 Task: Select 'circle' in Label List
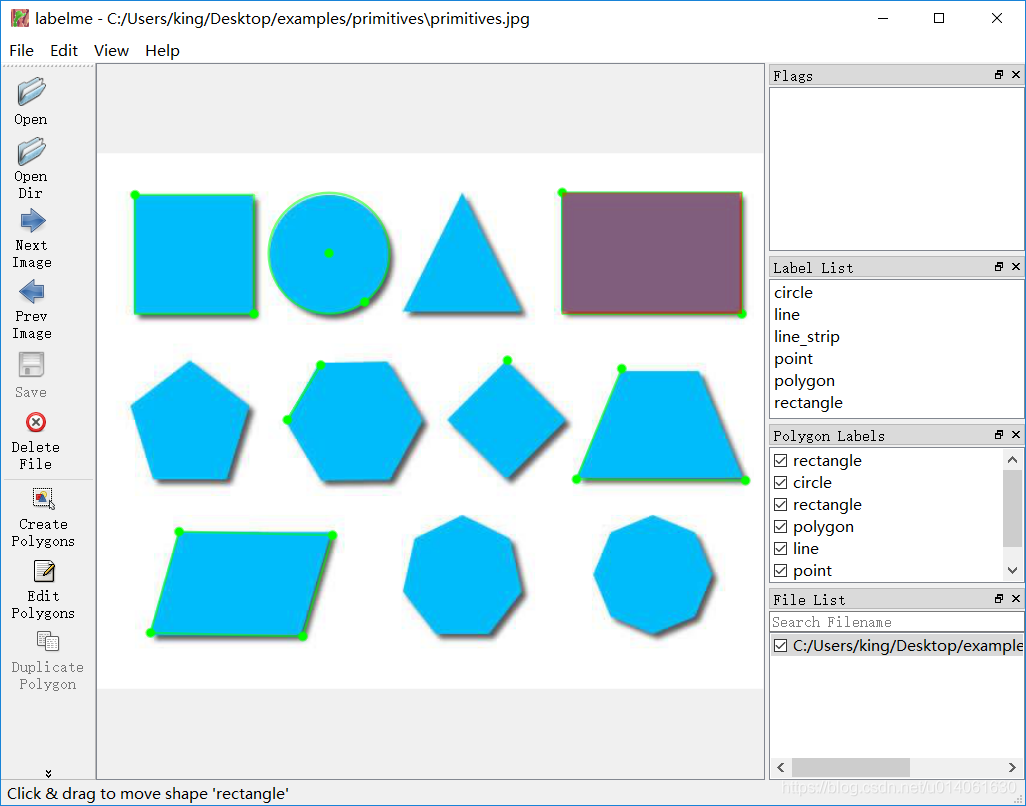tap(793, 292)
